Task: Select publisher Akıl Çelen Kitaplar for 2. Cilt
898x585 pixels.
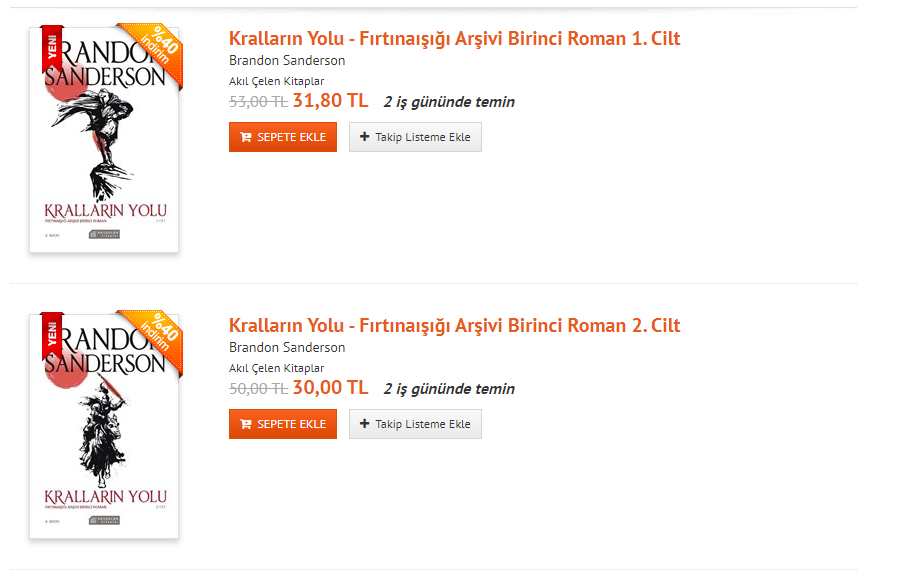Action: (x=276, y=368)
